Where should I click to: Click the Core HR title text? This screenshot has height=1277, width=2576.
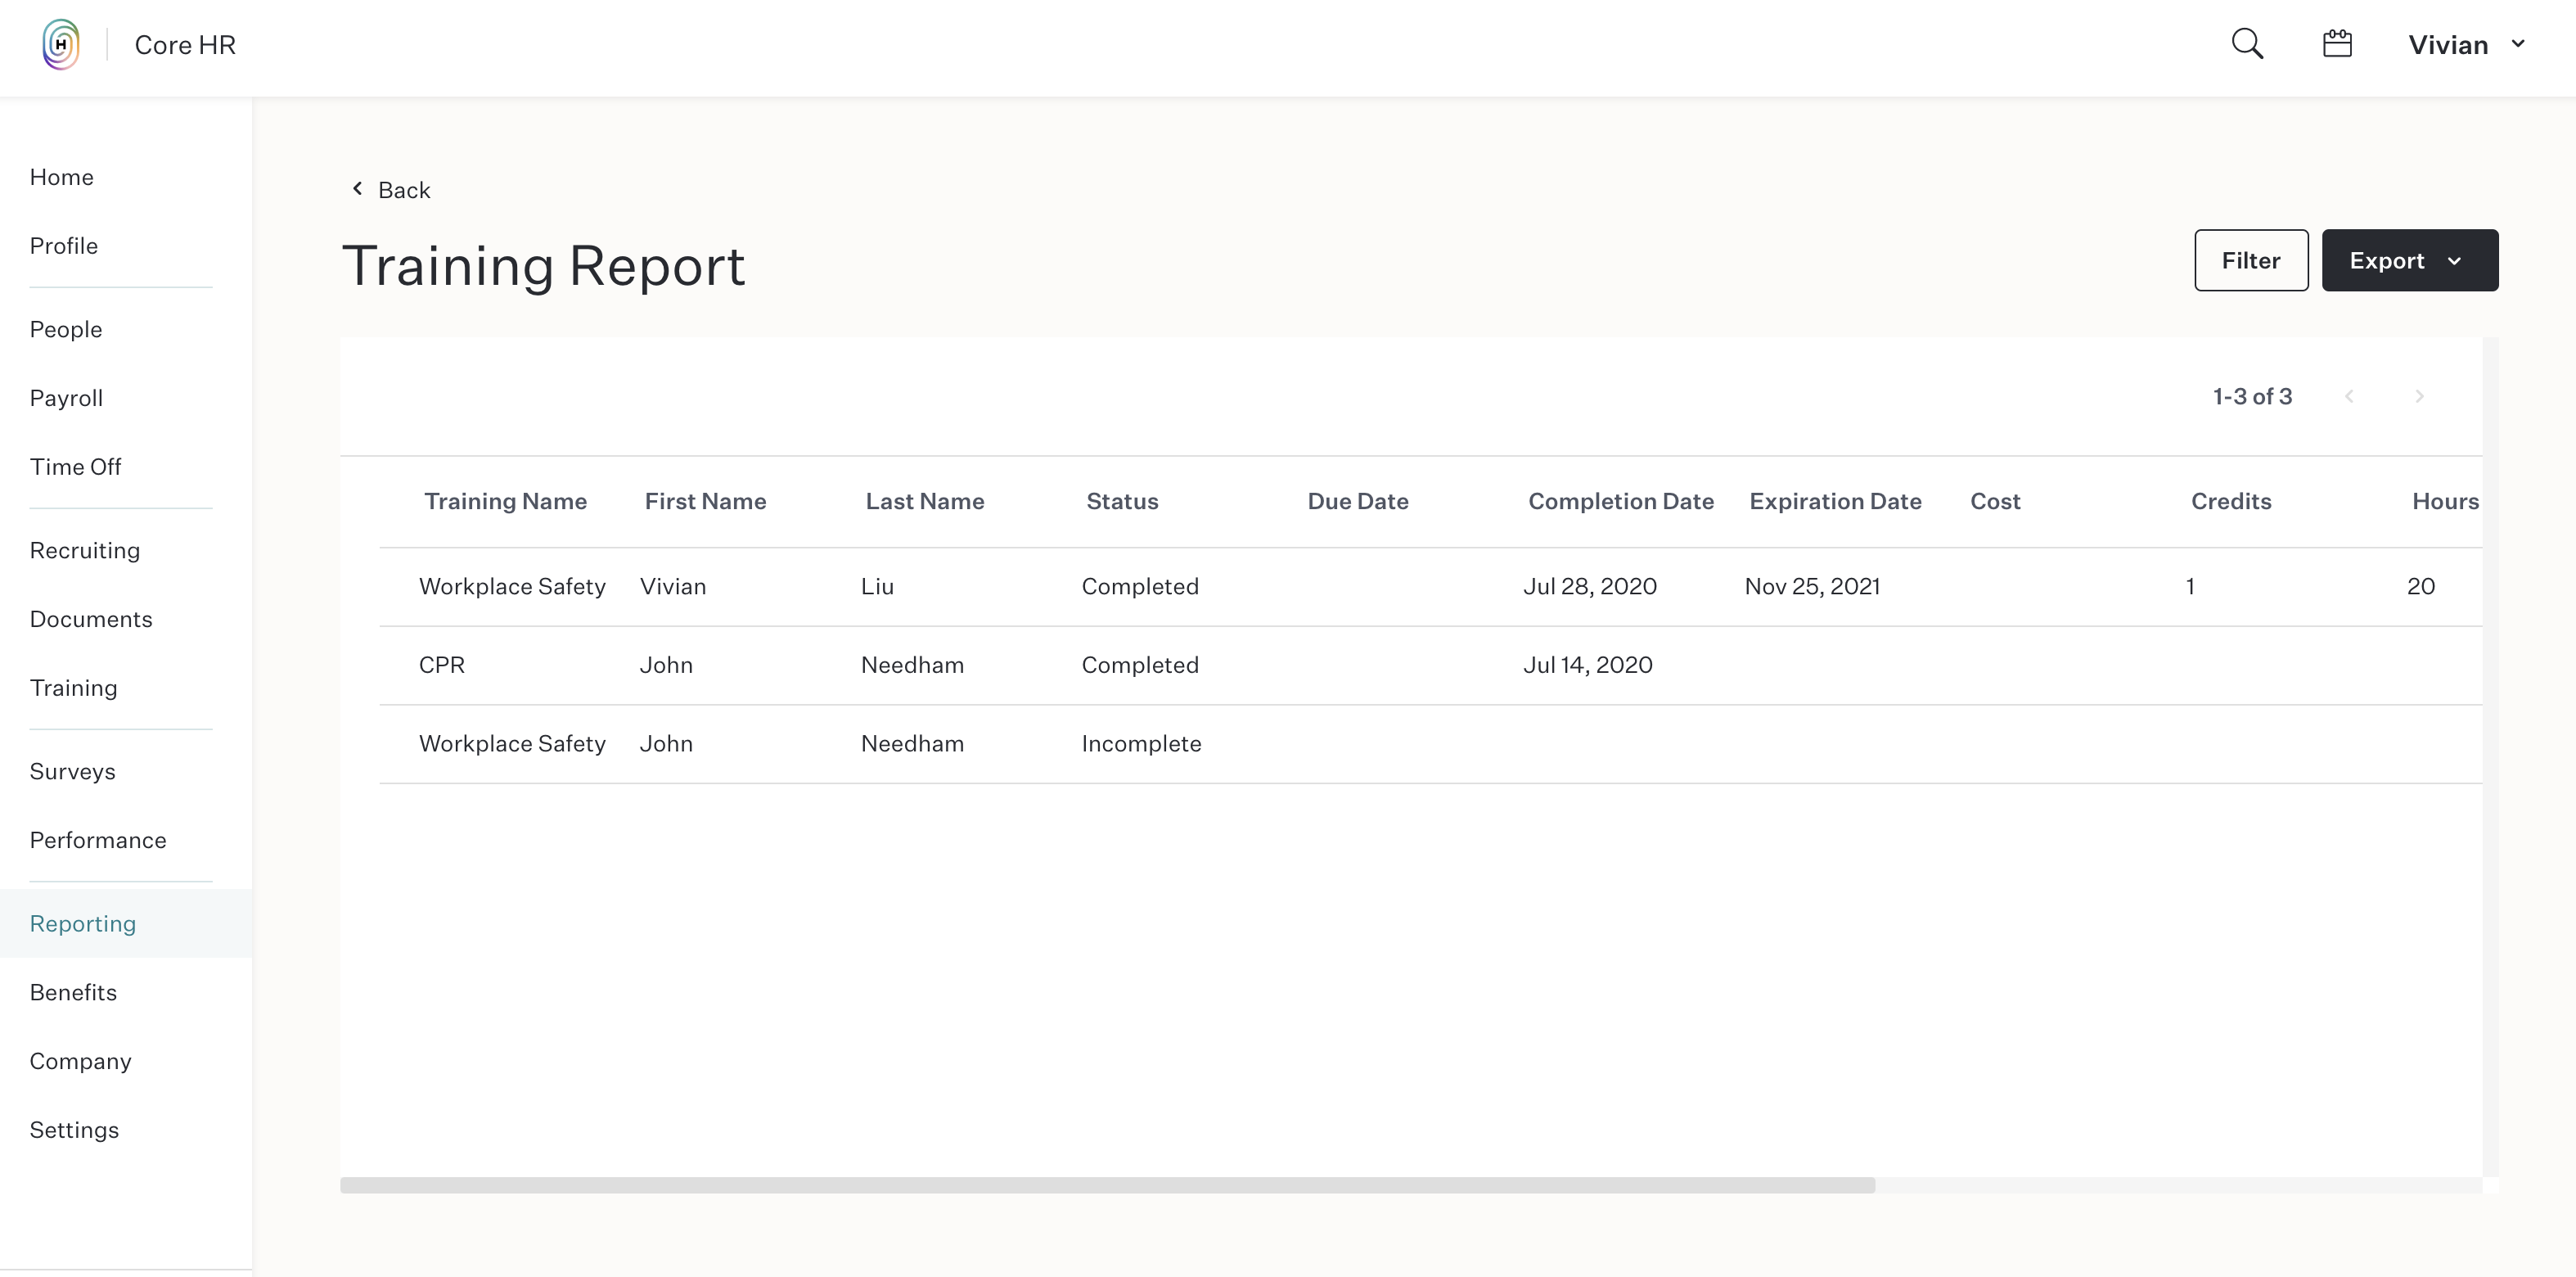185,45
